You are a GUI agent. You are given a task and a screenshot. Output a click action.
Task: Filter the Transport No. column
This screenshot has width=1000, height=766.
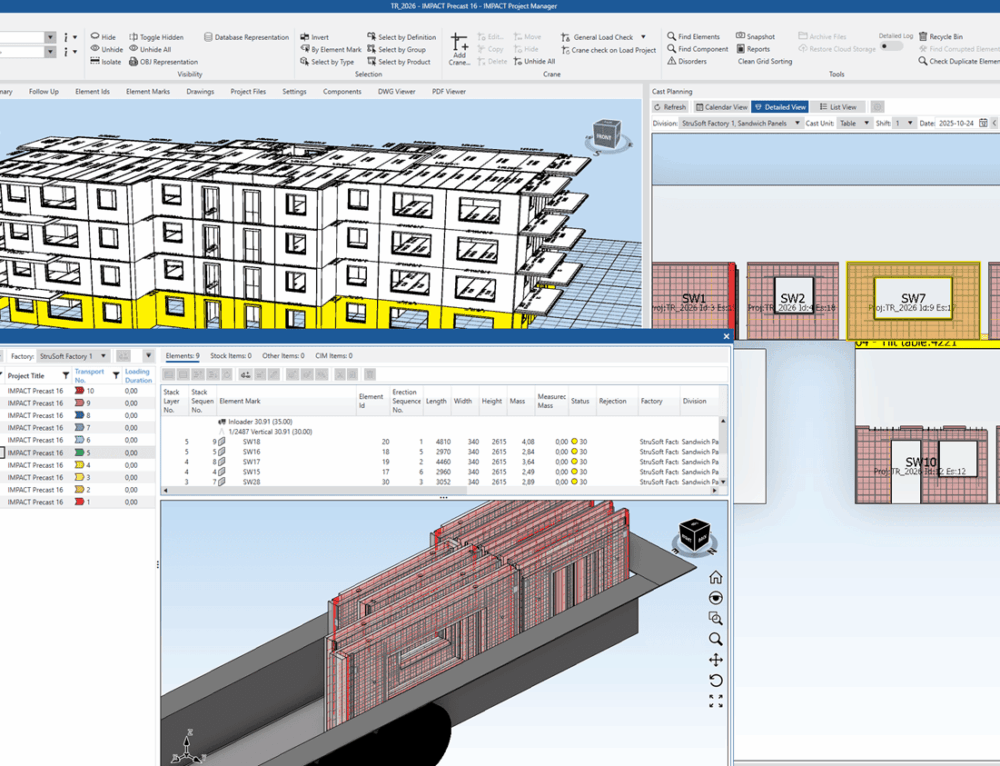click(115, 376)
